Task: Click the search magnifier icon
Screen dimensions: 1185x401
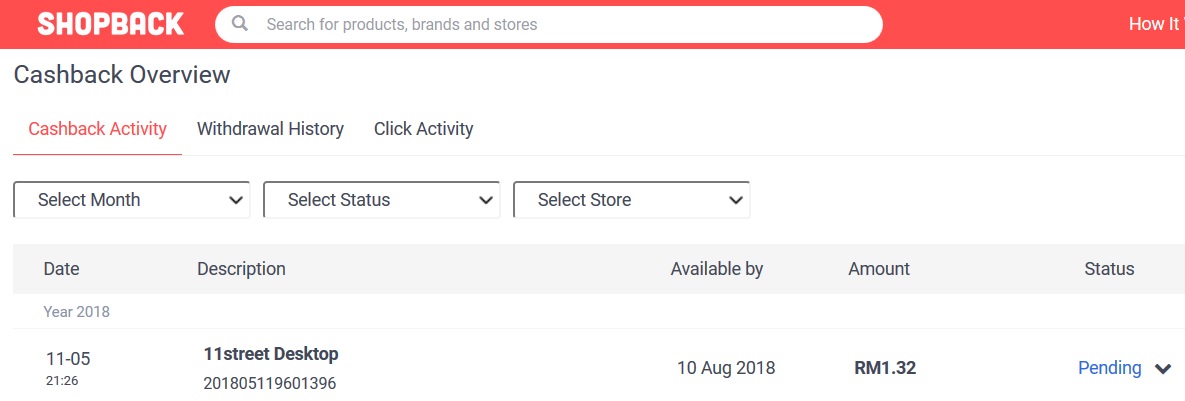Action: pyautogui.click(x=240, y=24)
